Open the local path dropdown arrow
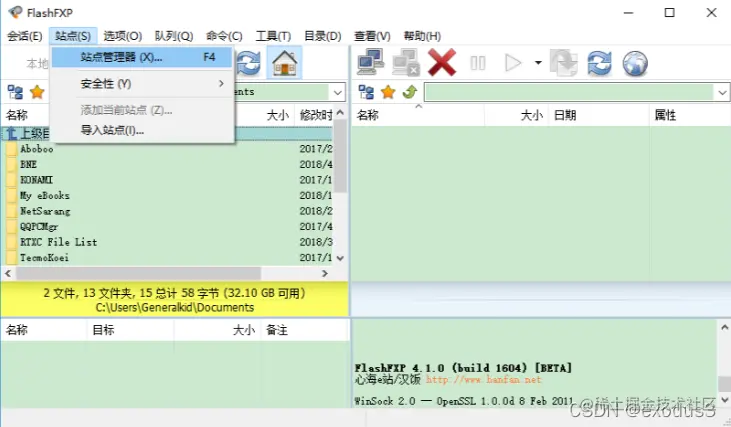The height and width of the screenshot is (427, 731). pos(338,92)
